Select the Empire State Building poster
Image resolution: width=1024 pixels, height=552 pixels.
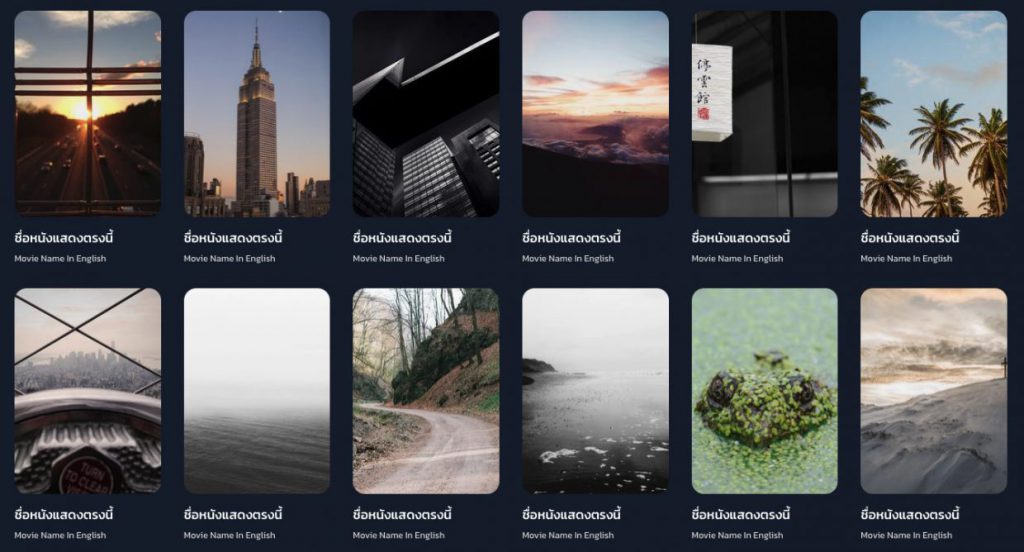[257, 113]
